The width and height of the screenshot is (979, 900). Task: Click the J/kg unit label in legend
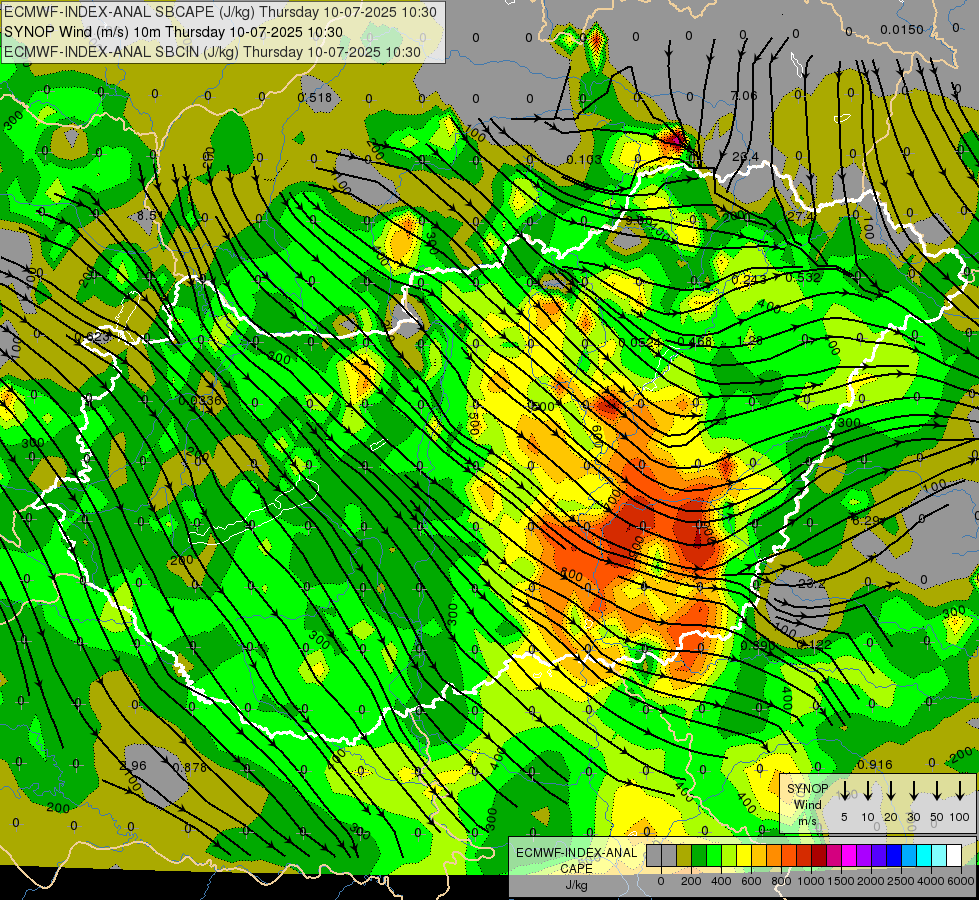click(576, 885)
